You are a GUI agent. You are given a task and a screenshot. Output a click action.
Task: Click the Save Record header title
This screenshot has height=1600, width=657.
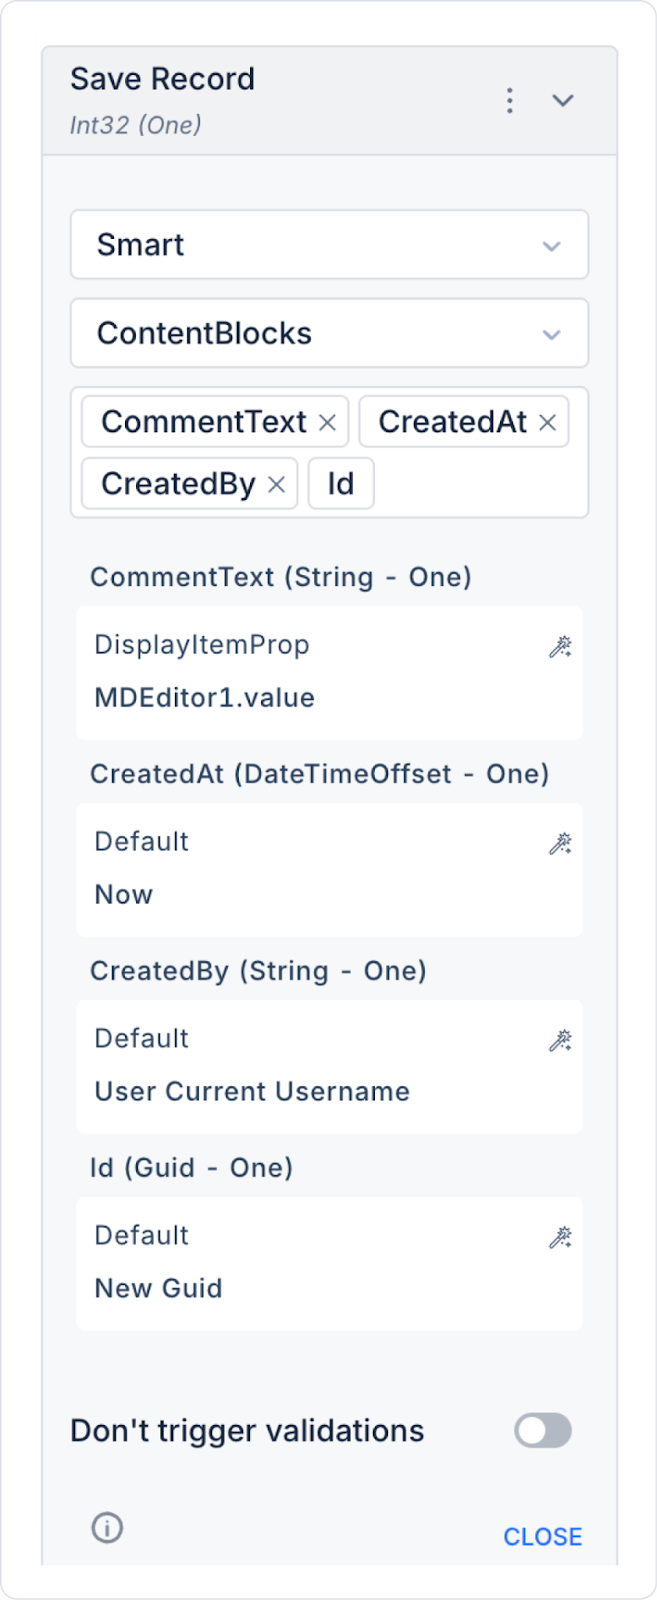tap(162, 79)
